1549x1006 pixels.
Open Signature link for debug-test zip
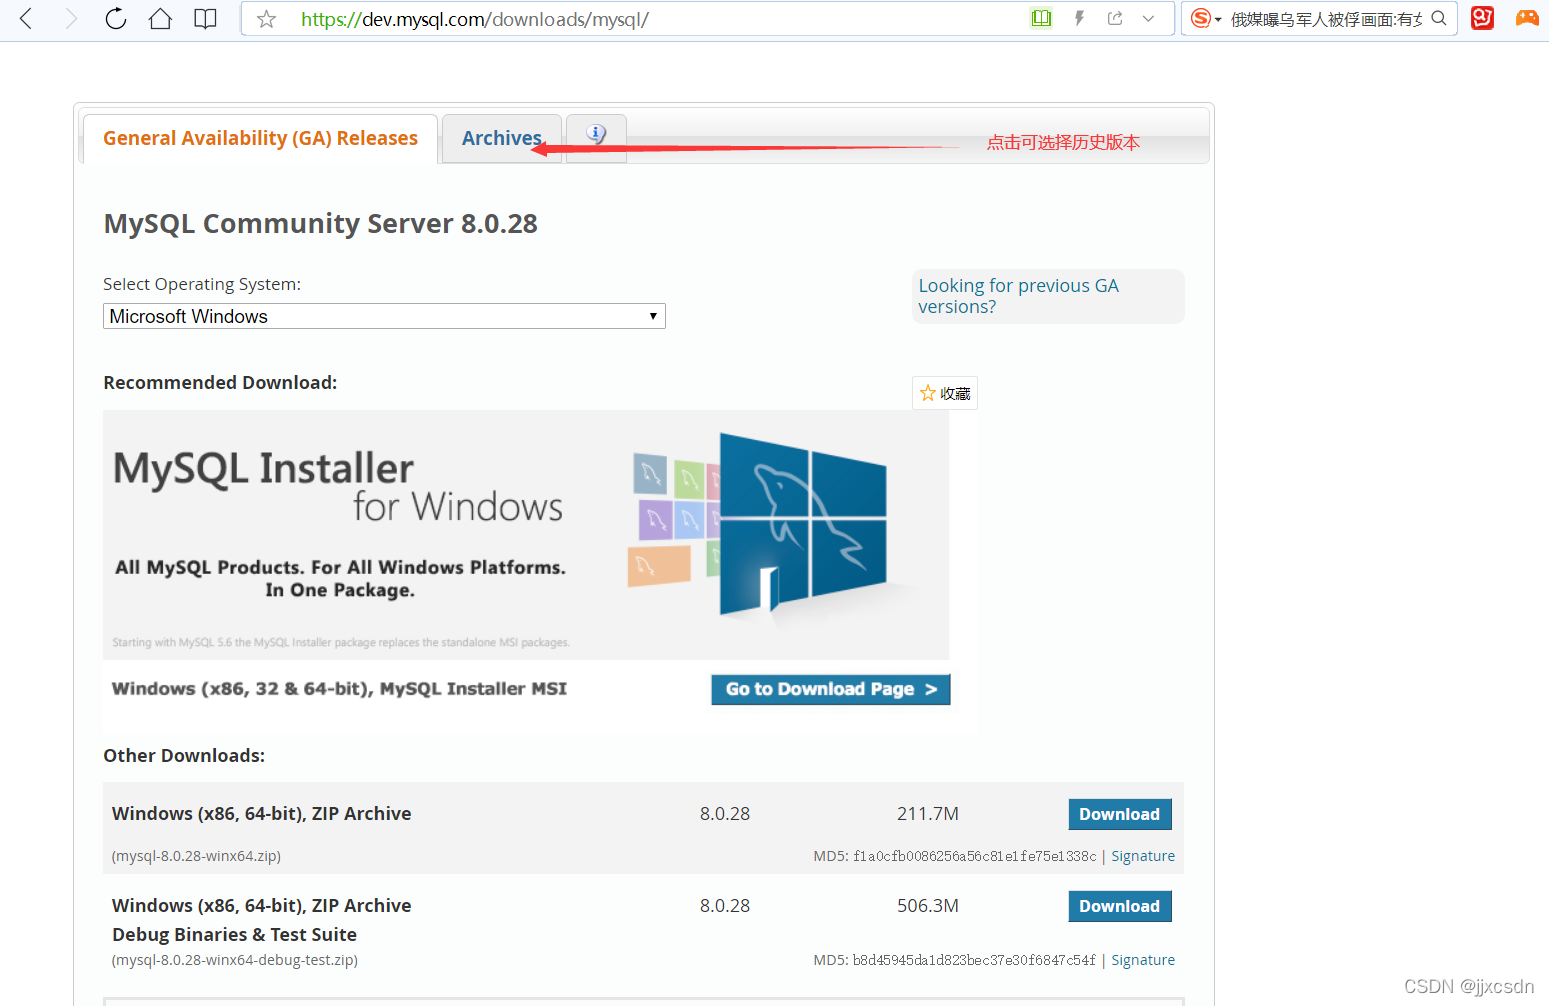pos(1143,960)
